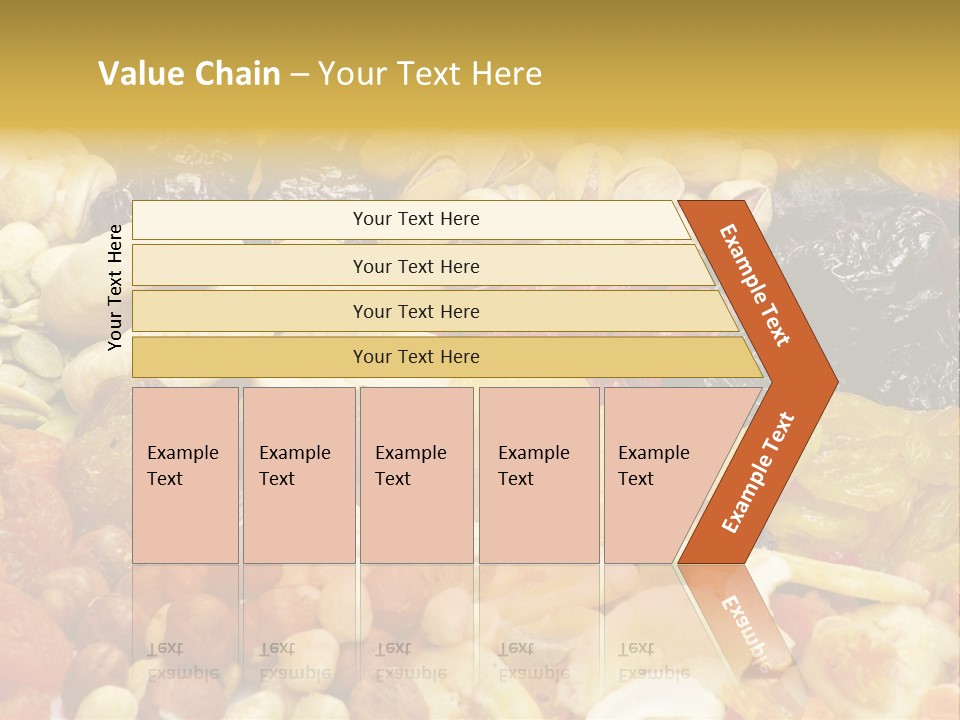Image resolution: width=960 pixels, height=720 pixels.
Task: Select the fourth, darkest 'Your Text Here' bar
Action: pos(447,357)
